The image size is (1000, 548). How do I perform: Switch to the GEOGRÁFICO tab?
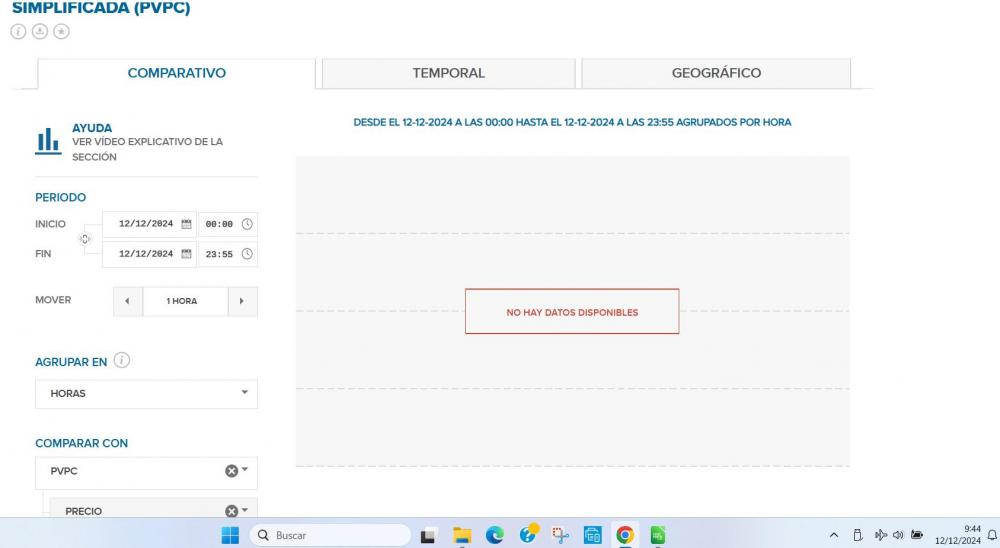(x=716, y=73)
